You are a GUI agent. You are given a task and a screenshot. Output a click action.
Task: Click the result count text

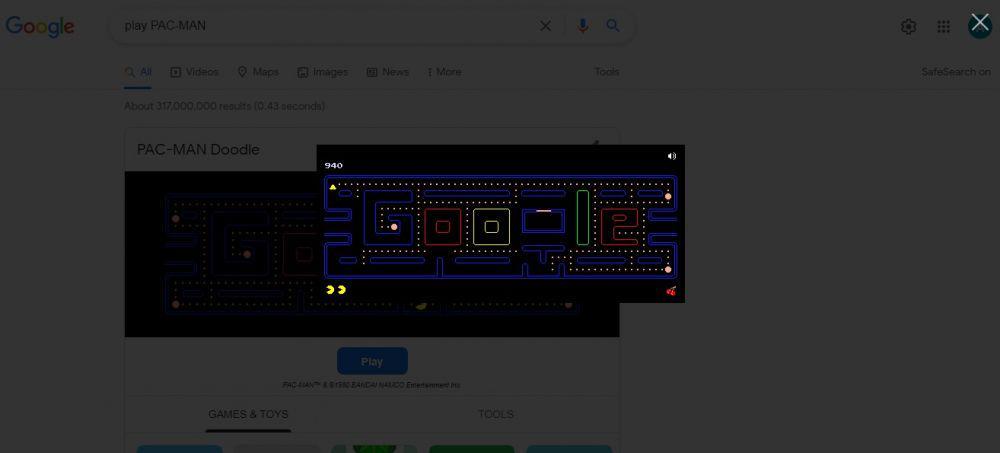pos(224,106)
